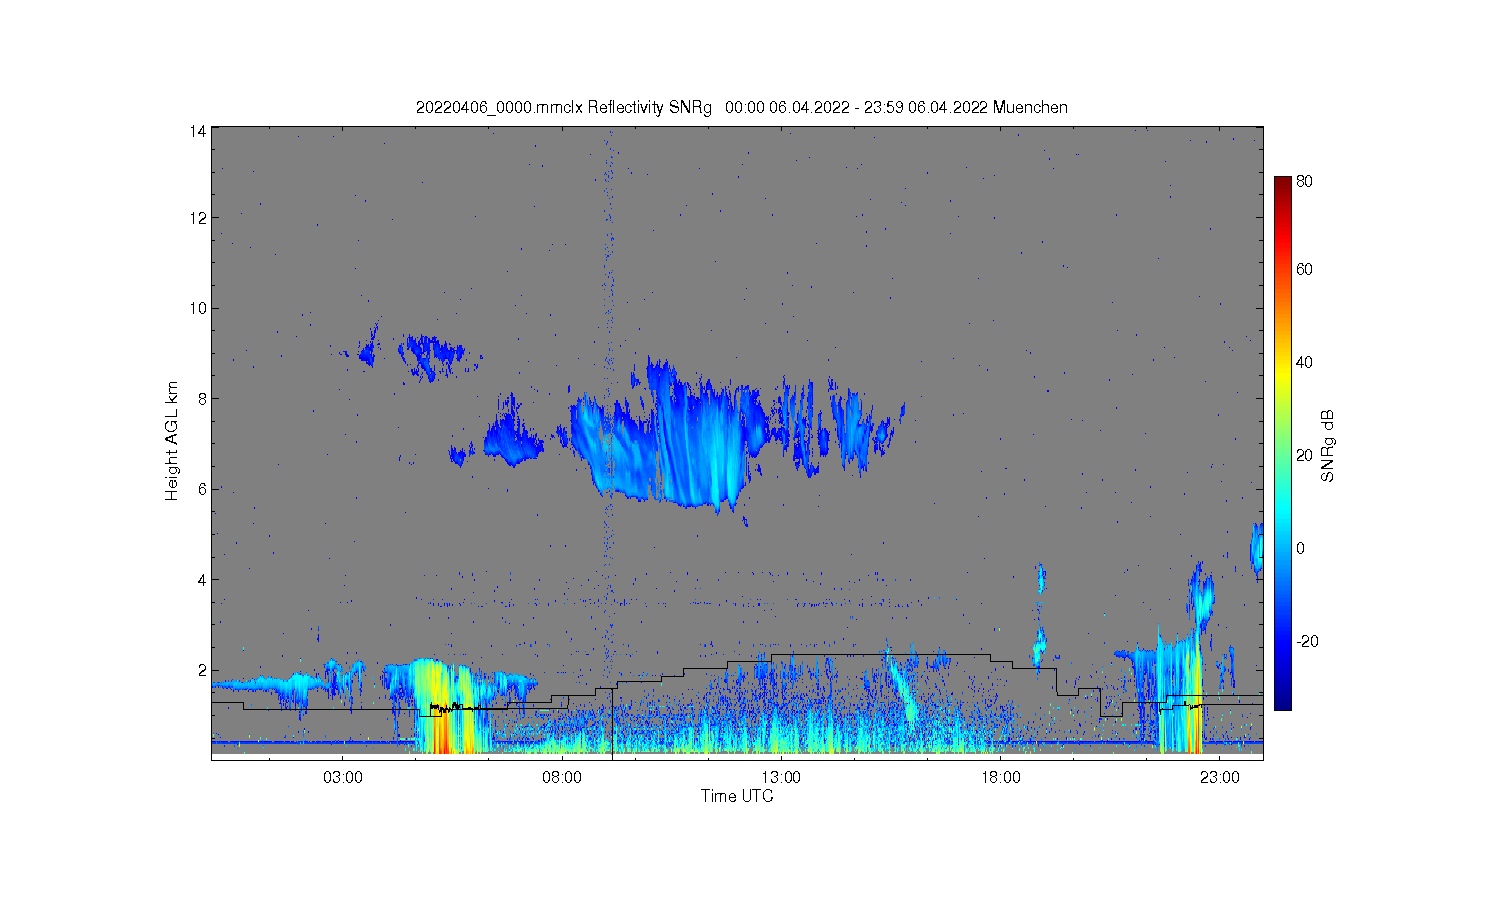
Task: Click the '18:00' time tick label
Action: pos(1000,777)
